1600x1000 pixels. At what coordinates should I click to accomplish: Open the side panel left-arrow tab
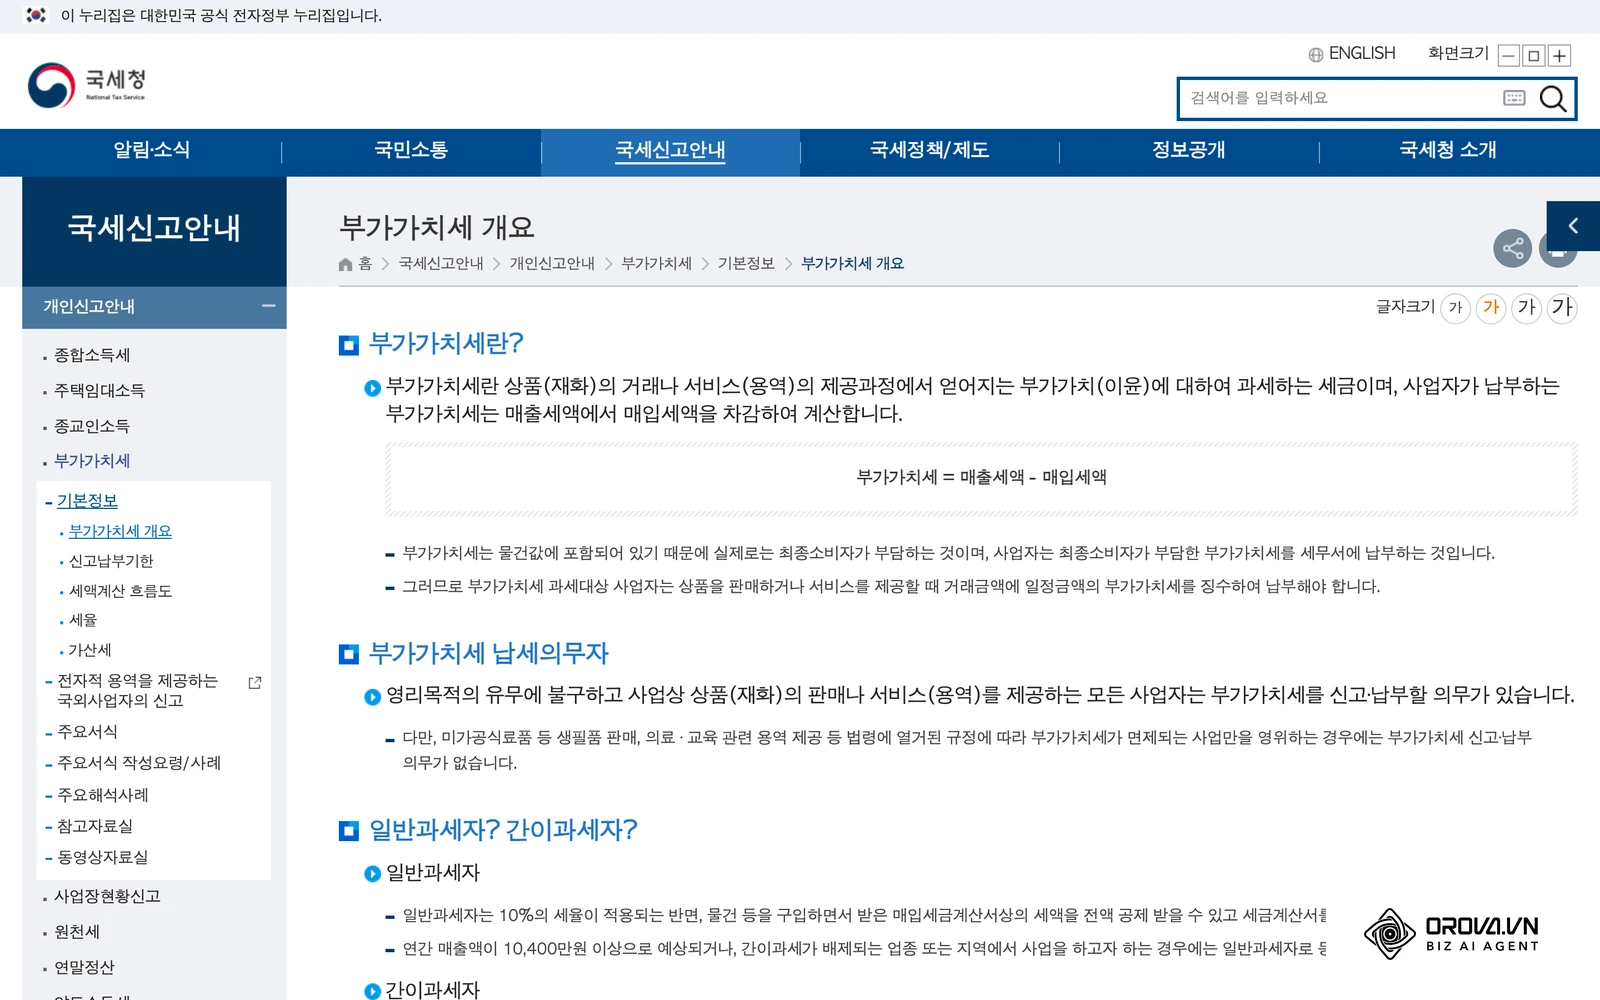point(1573,226)
